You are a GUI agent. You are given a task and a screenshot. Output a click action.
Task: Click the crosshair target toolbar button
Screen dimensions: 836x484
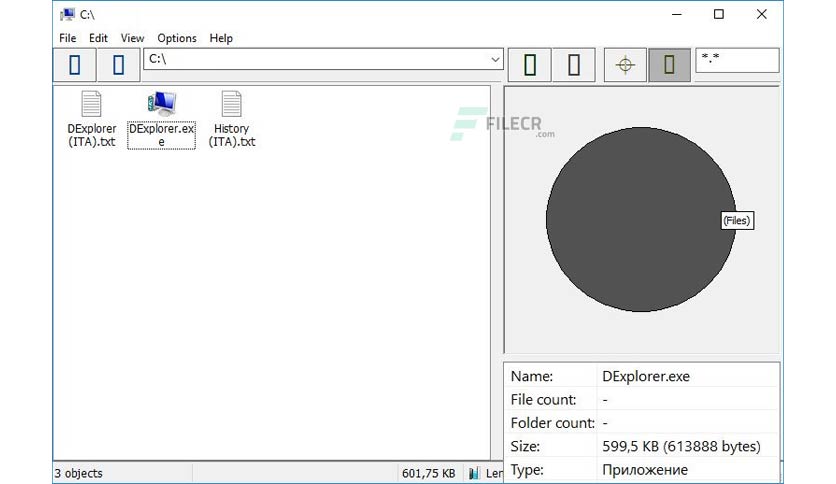point(625,64)
